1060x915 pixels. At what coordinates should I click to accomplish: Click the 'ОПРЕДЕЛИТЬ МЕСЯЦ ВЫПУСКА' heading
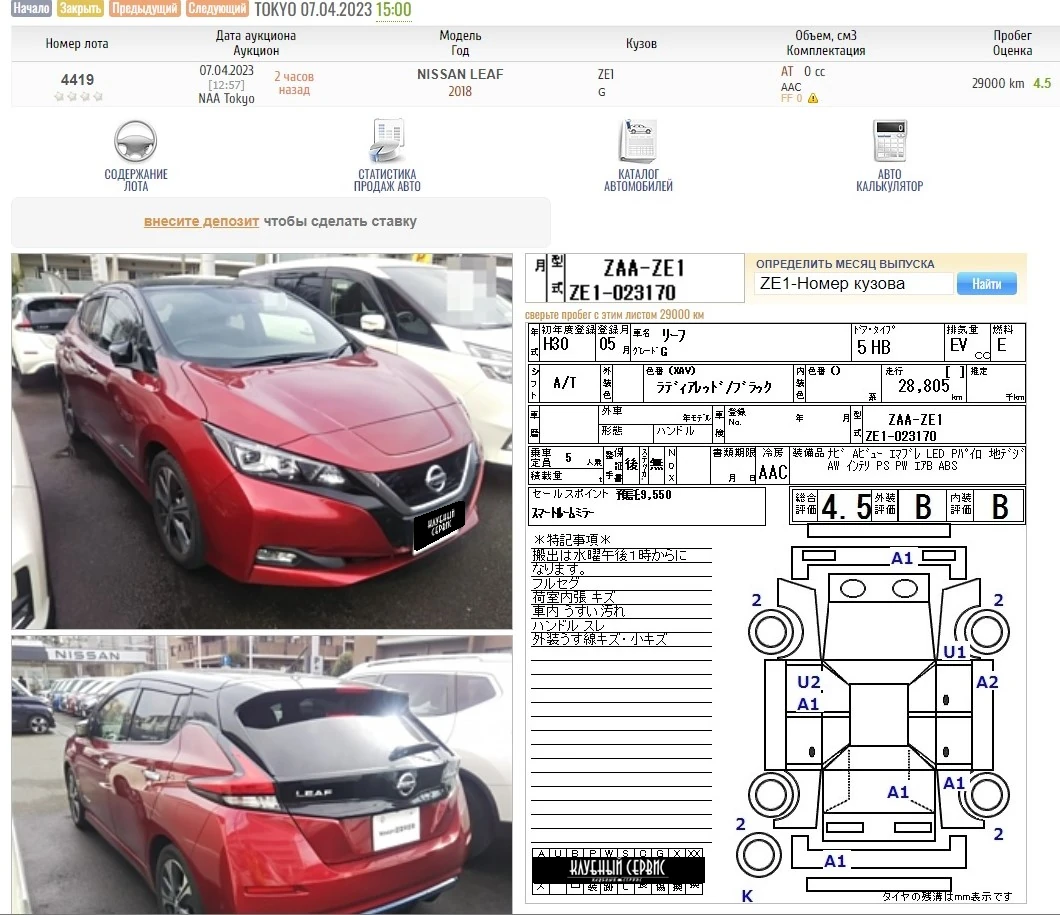click(845, 264)
